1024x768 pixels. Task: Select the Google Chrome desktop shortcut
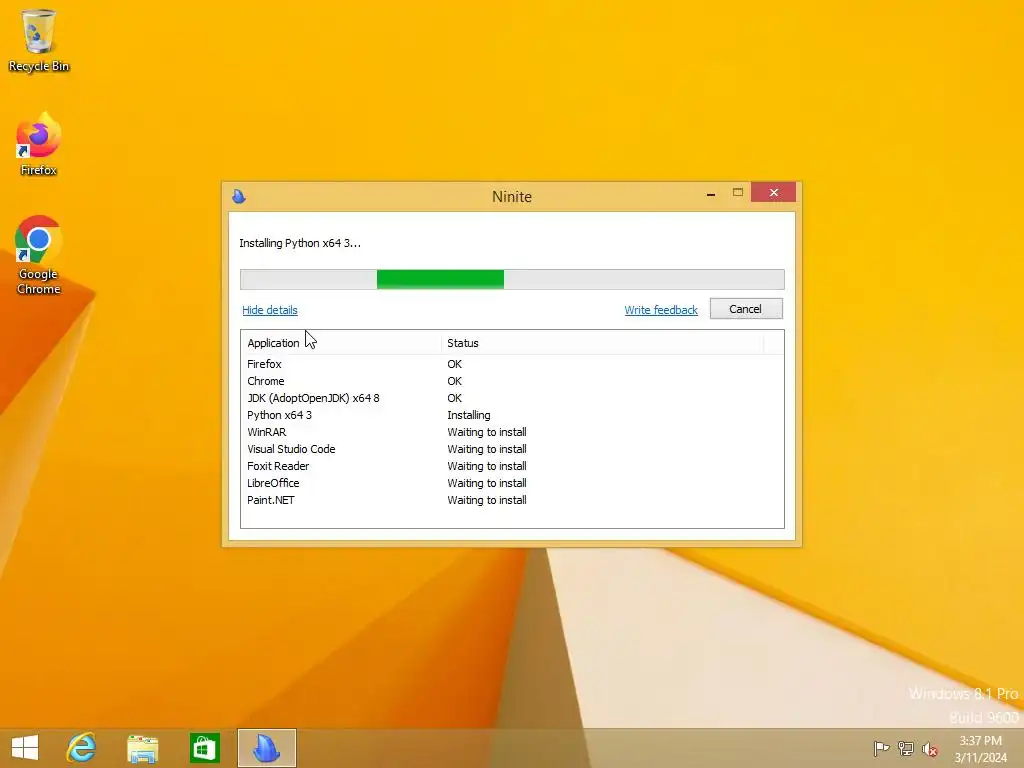39,255
